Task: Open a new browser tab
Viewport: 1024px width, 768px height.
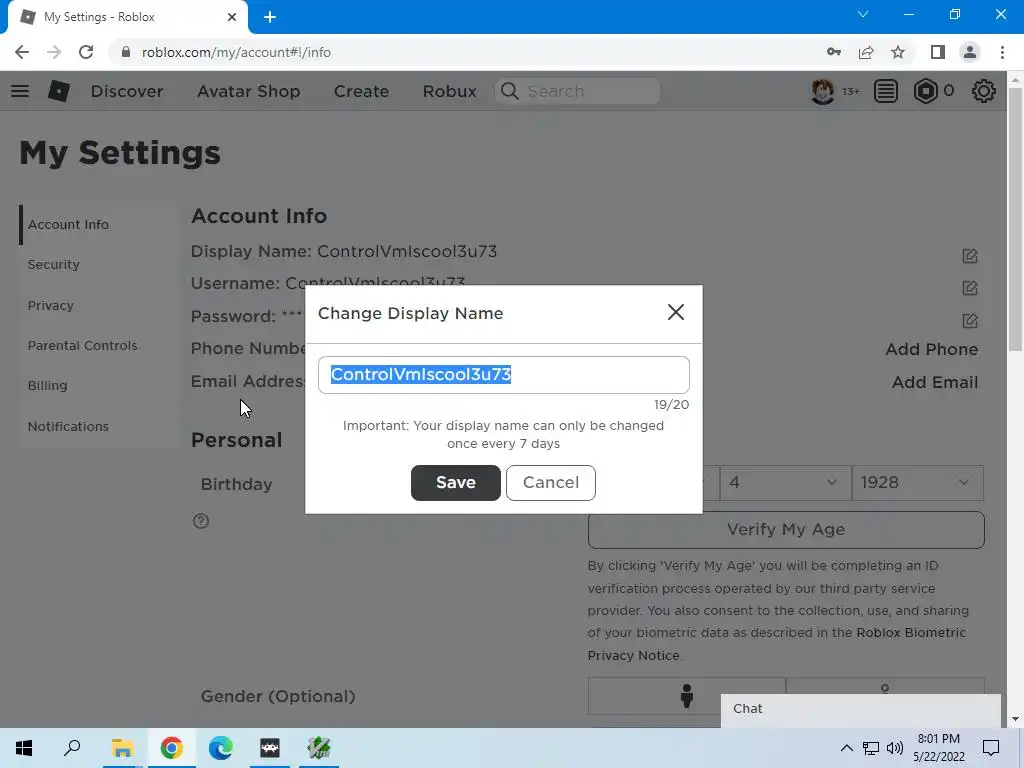Action: (270, 17)
